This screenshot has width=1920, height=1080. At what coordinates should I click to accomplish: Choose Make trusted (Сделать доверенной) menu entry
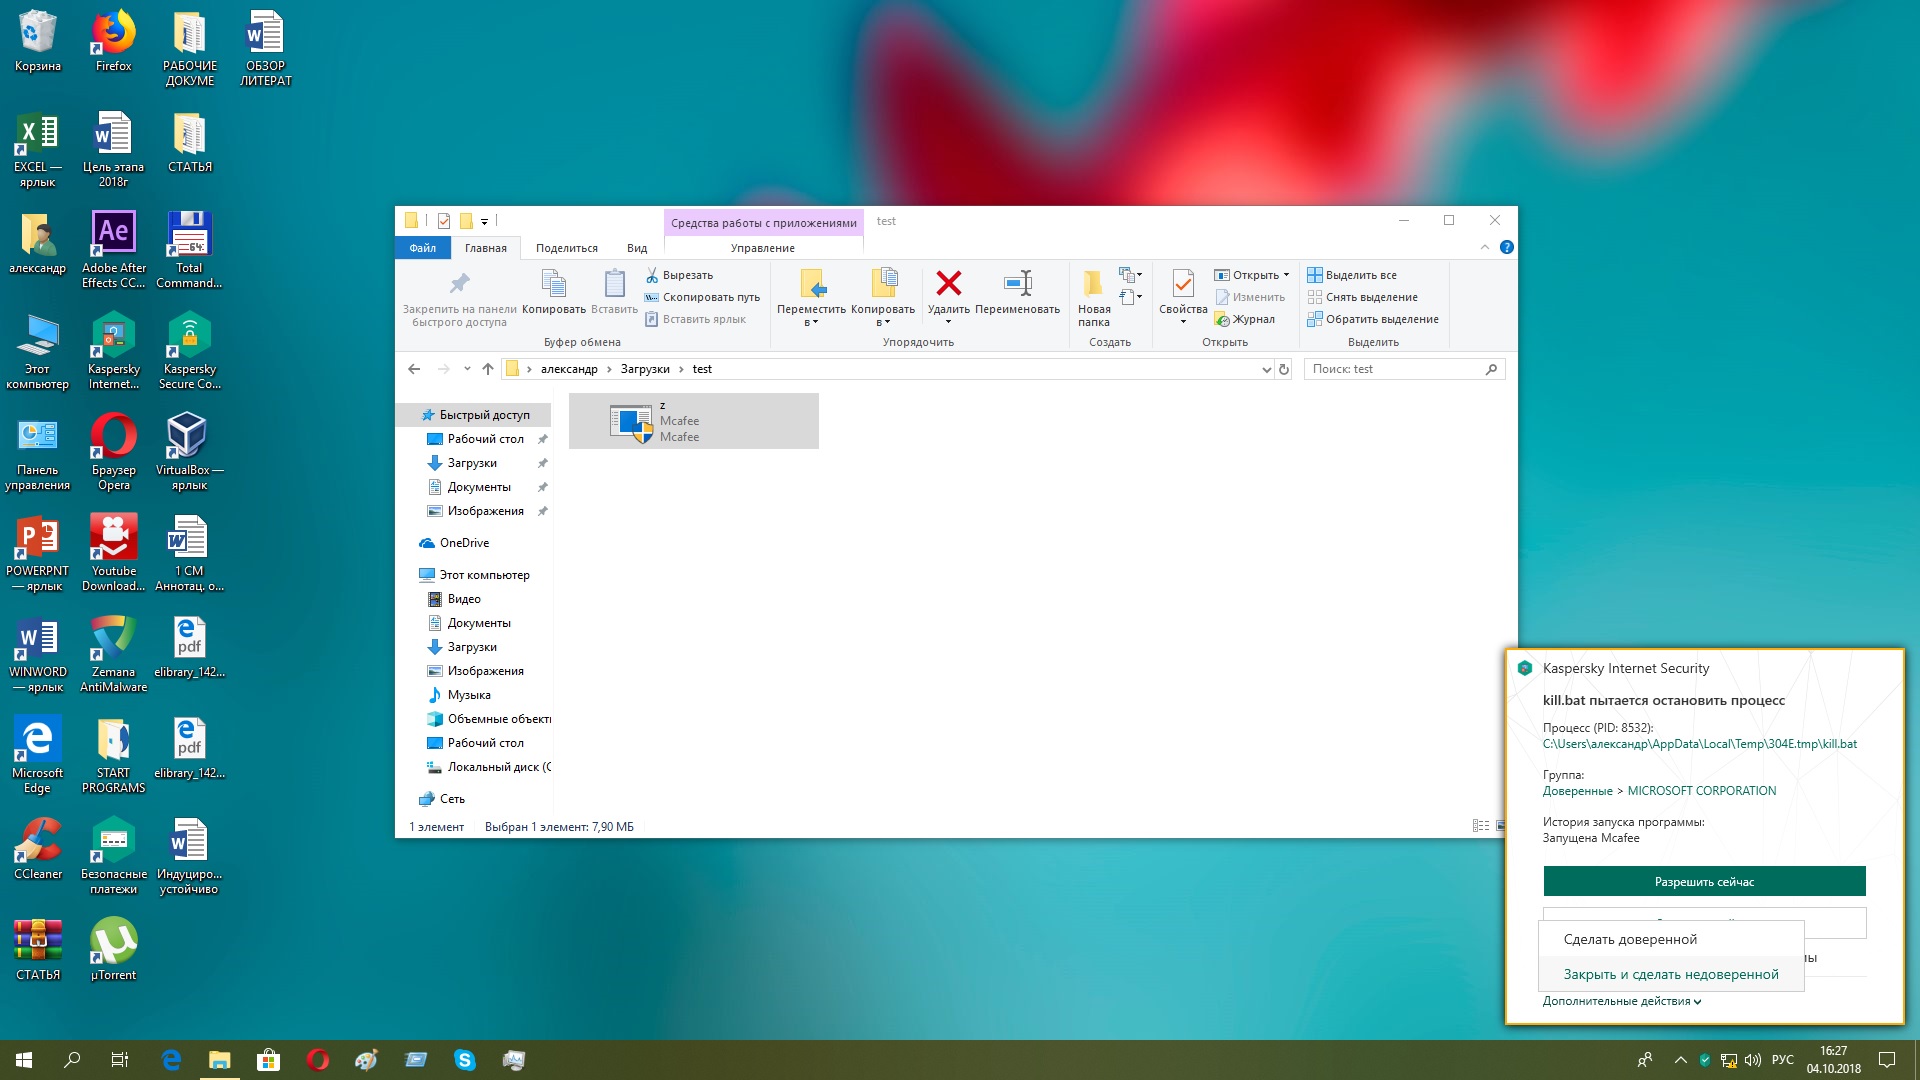click(1630, 939)
